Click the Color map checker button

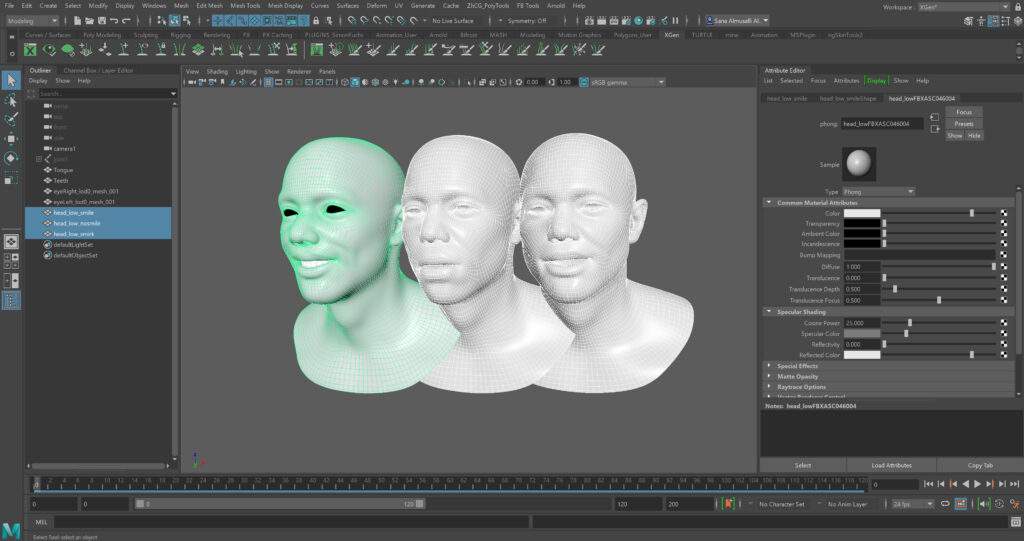pyautogui.click(x=1004, y=213)
